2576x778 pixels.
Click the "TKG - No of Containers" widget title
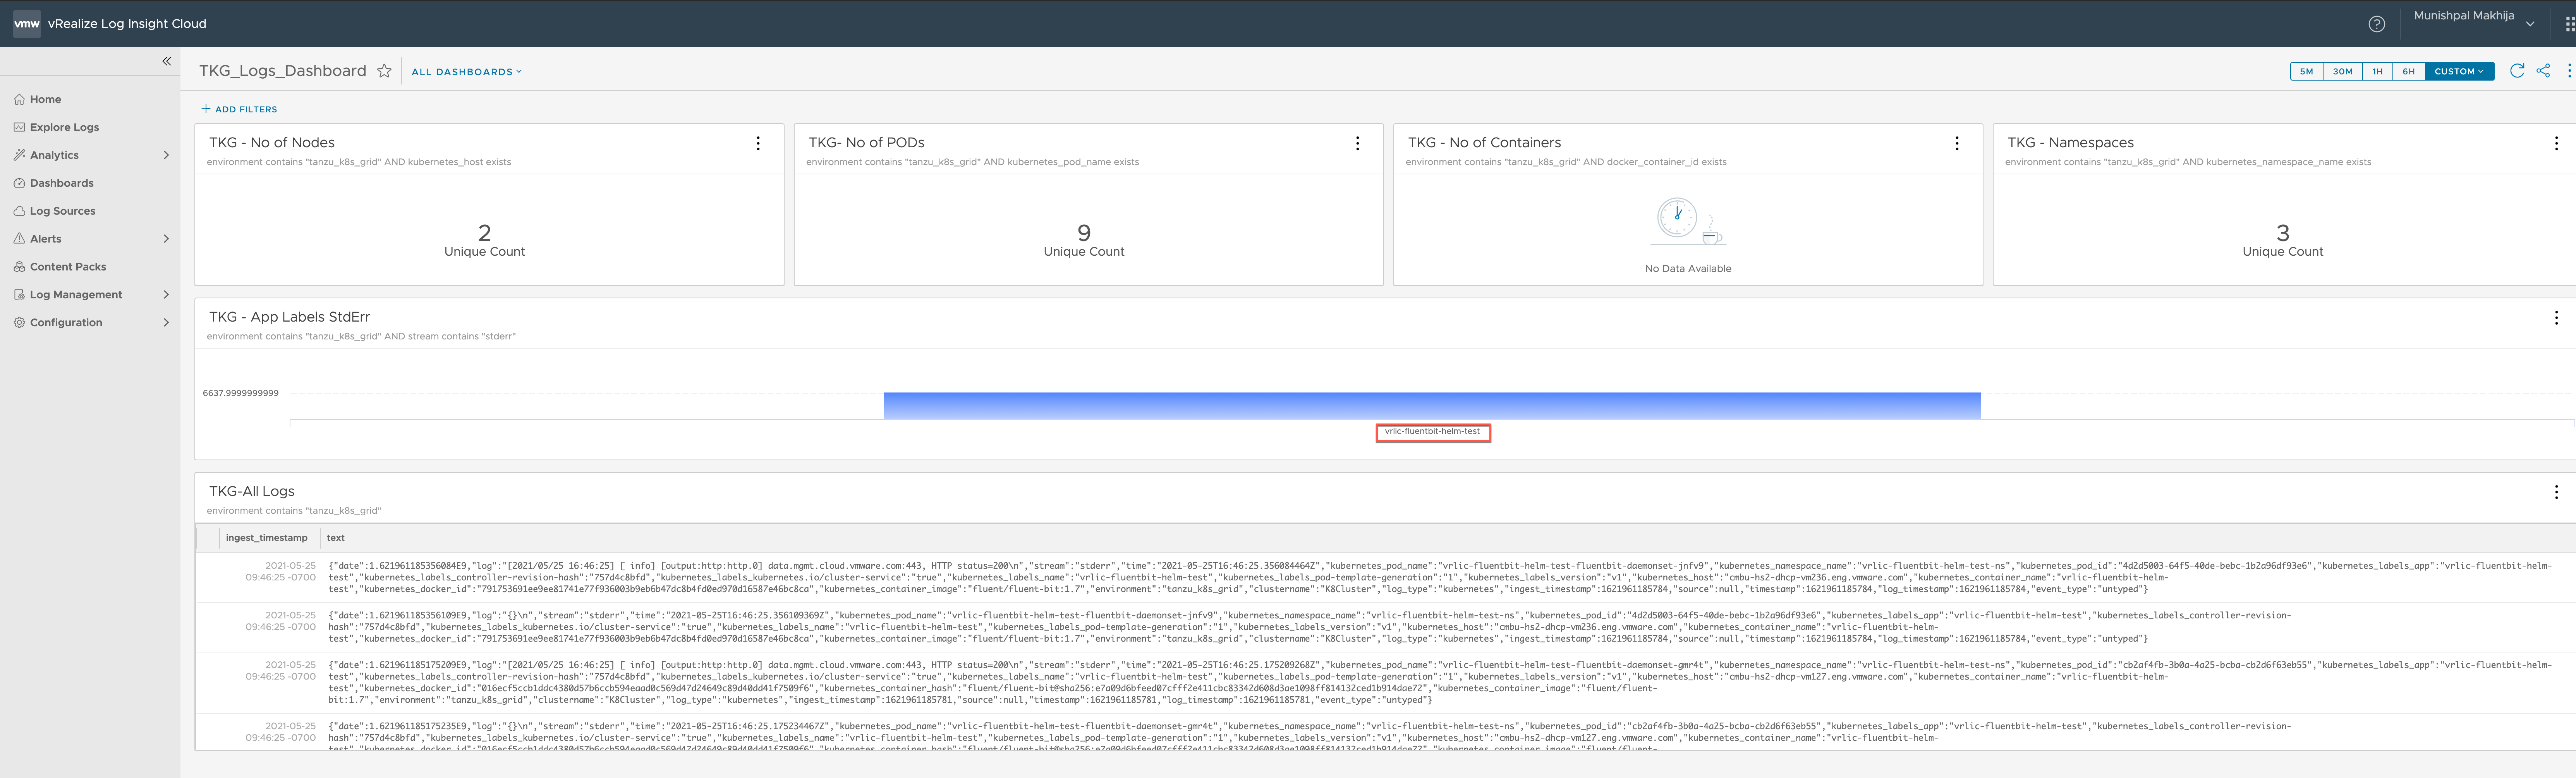(x=1484, y=143)
